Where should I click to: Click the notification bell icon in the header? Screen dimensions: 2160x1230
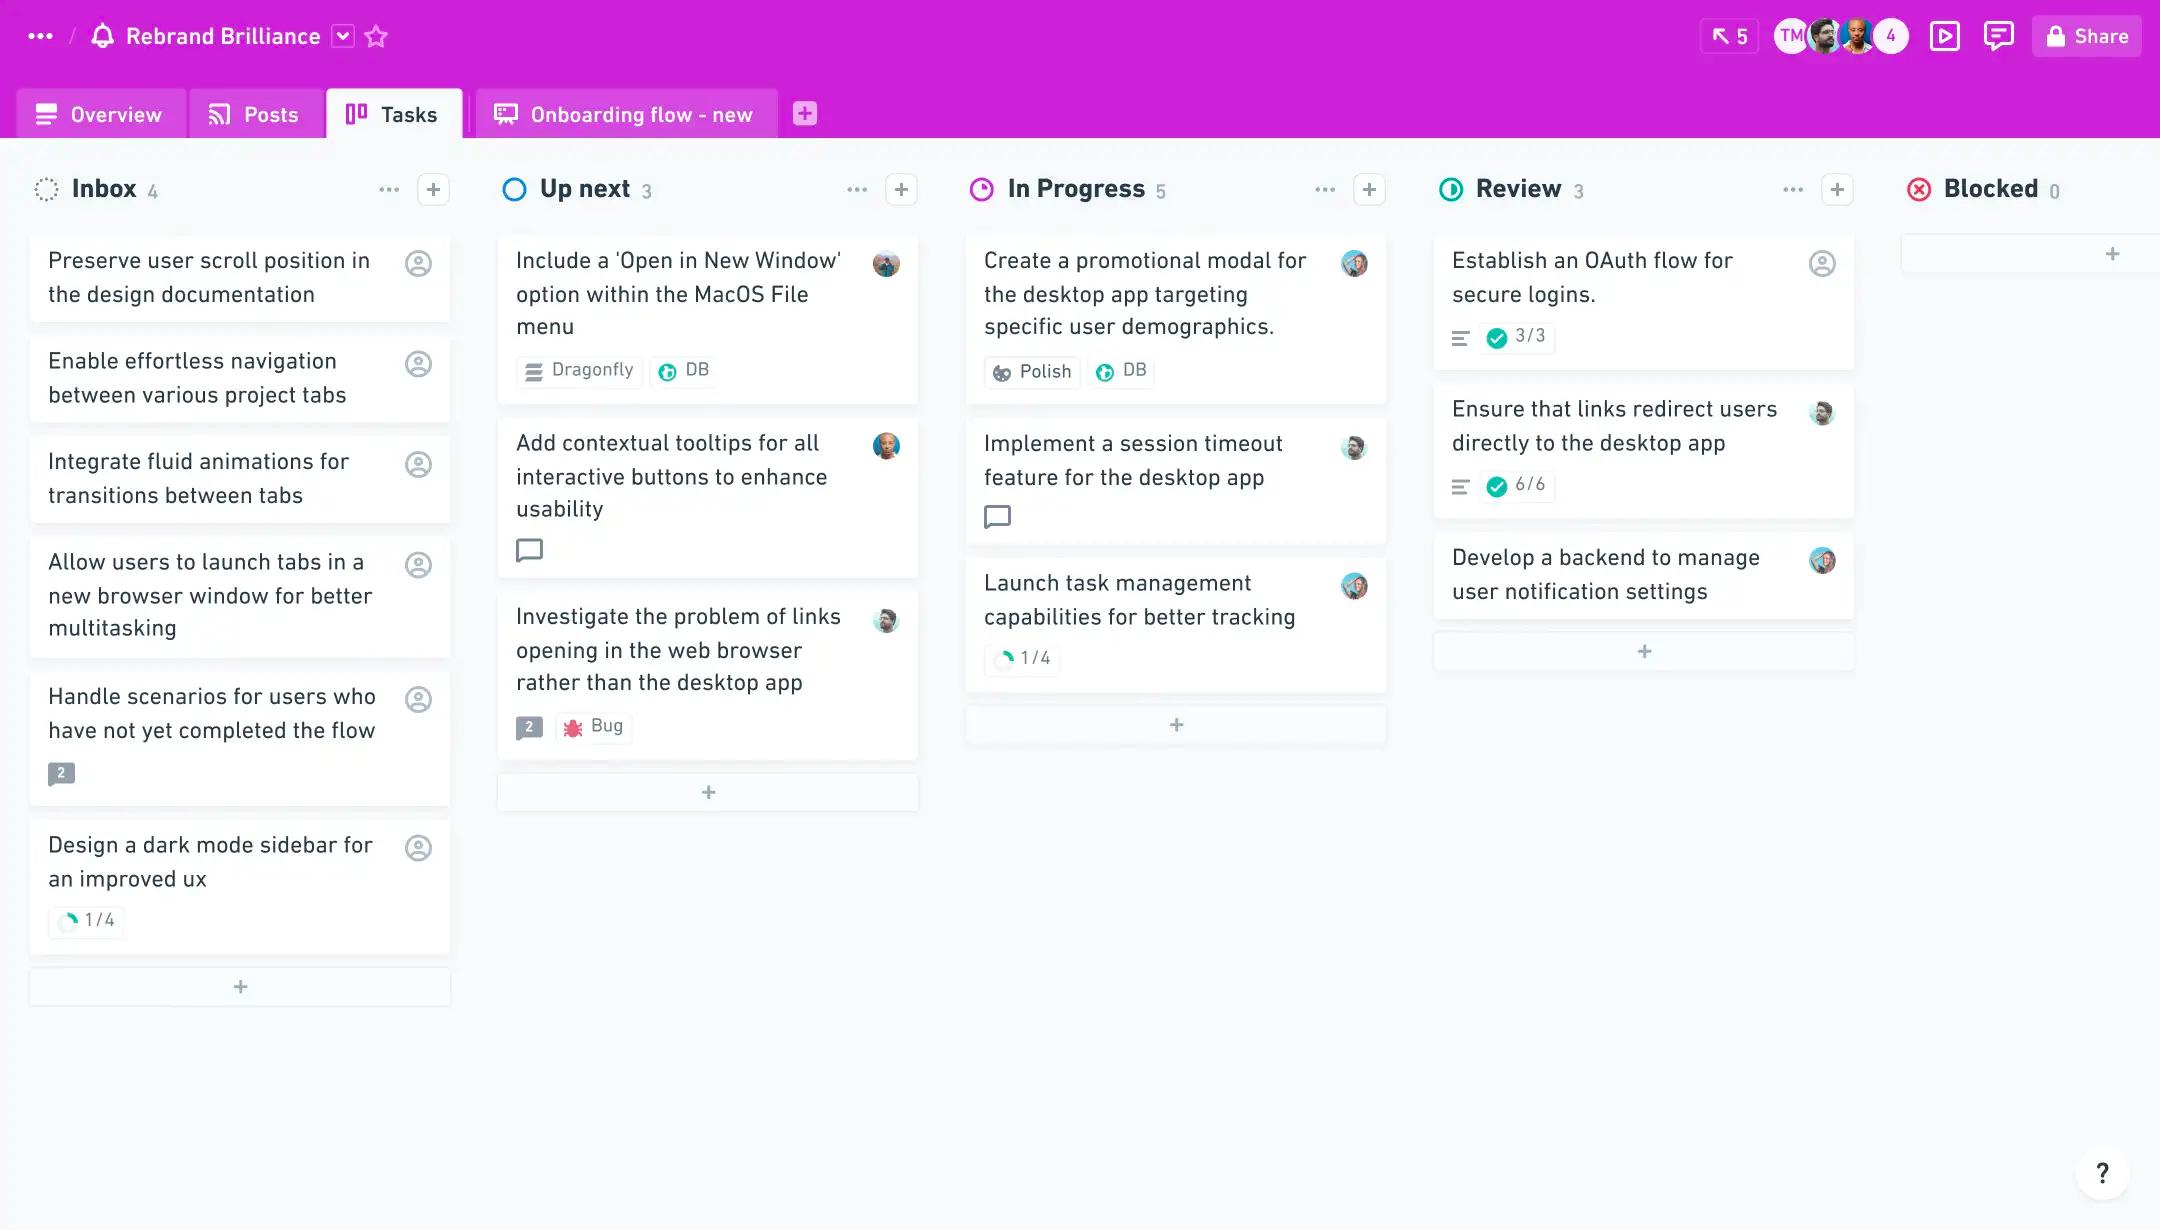(102, 37)
